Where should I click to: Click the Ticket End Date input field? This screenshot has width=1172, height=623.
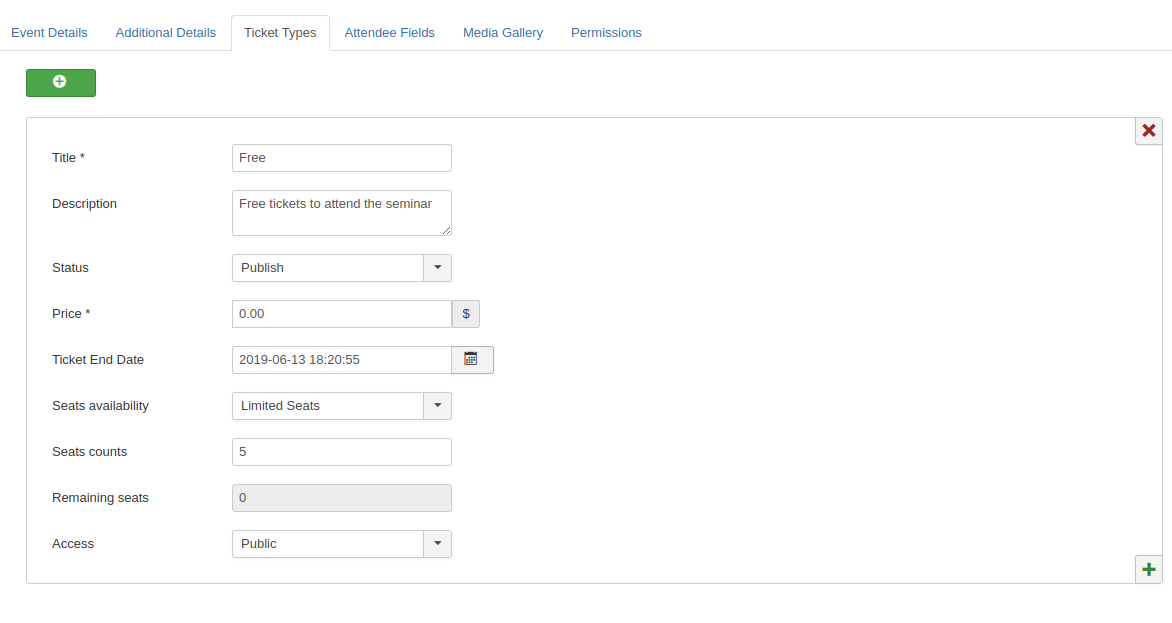pos(342,360)
